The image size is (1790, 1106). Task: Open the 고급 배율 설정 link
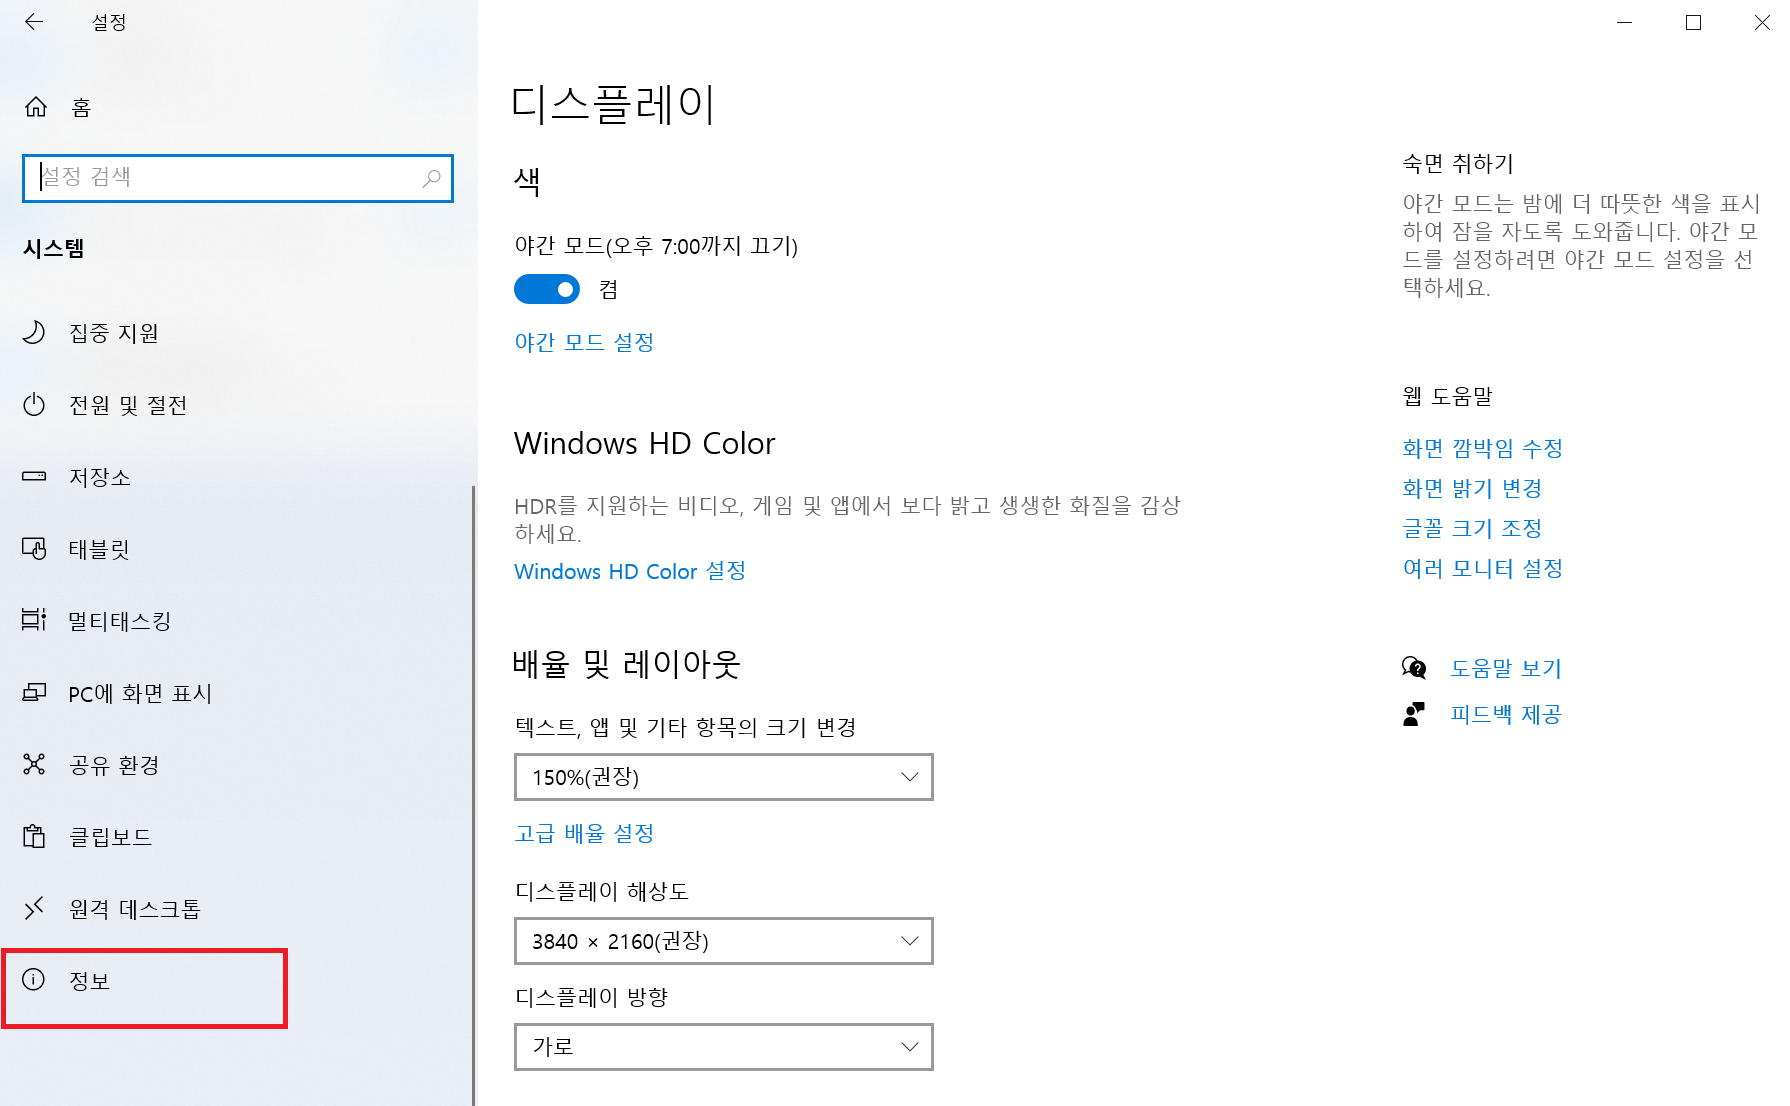click(584, 833)
